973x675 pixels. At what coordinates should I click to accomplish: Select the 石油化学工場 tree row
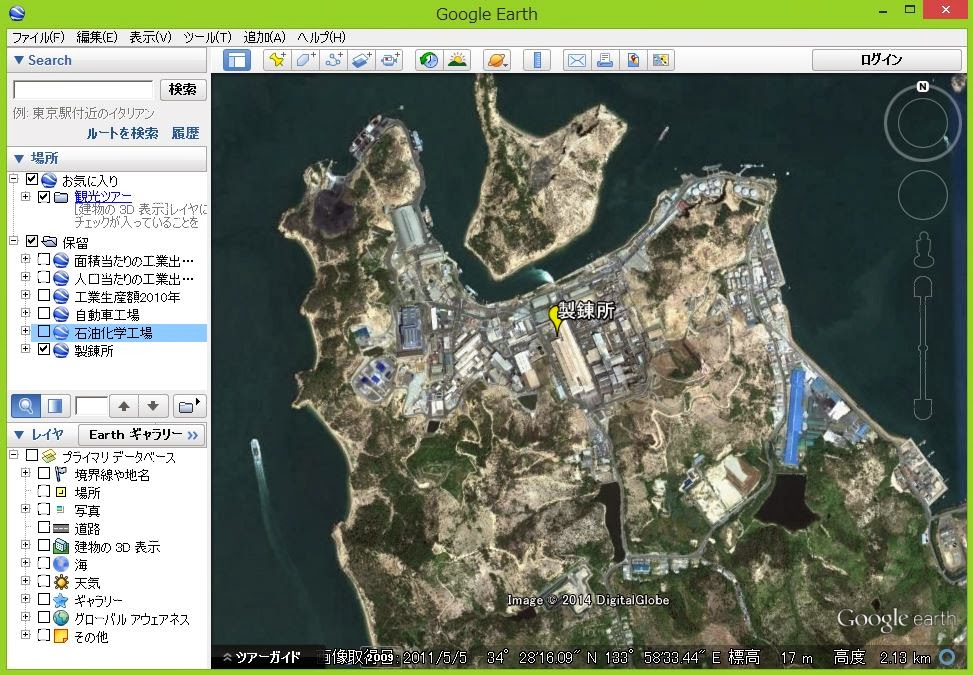click(x=119, y=333)
